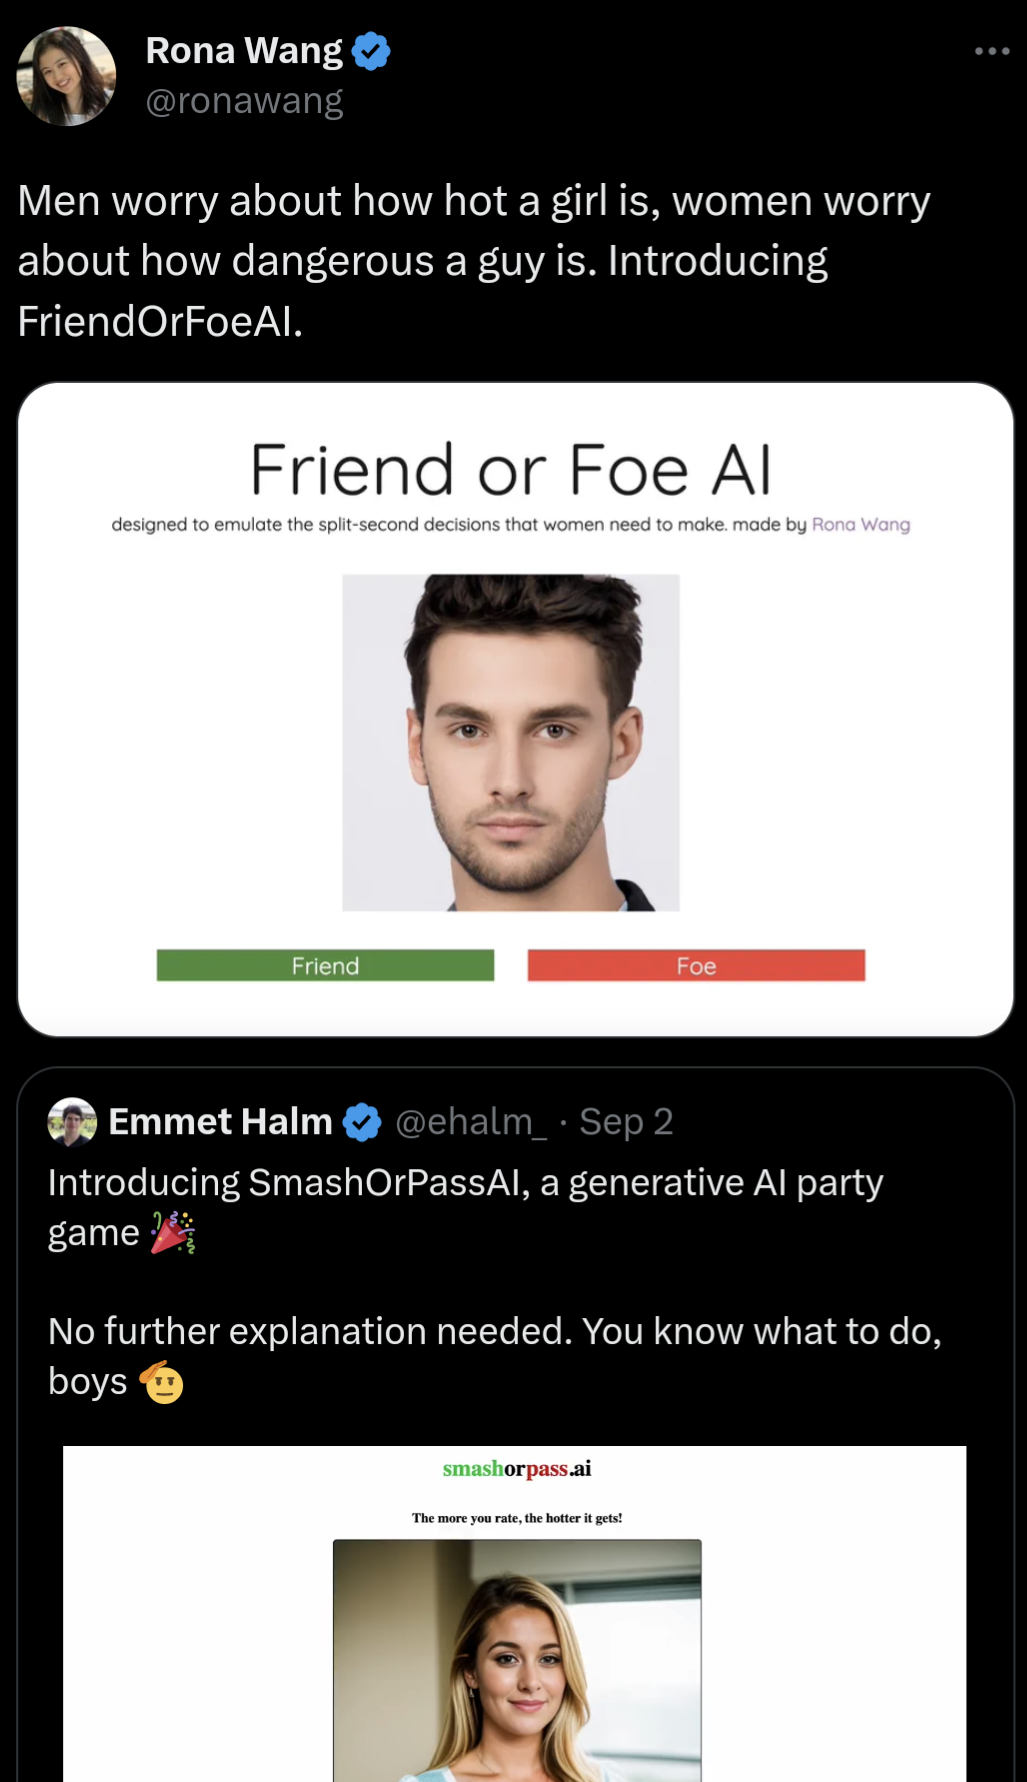Click the Friend or Foe AI title
The width and height of the screenshot is (1027, 1782).
[511, 470]
